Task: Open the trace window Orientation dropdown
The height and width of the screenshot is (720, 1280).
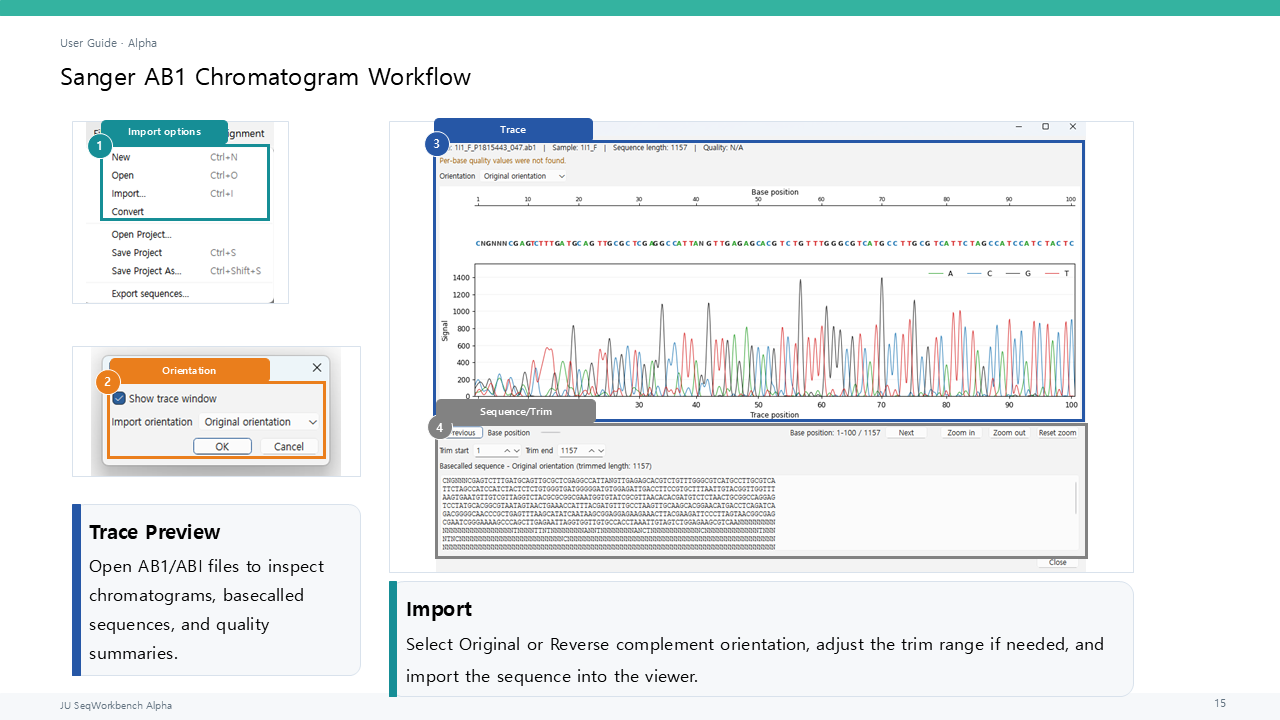Action: [x=524, y=176]
